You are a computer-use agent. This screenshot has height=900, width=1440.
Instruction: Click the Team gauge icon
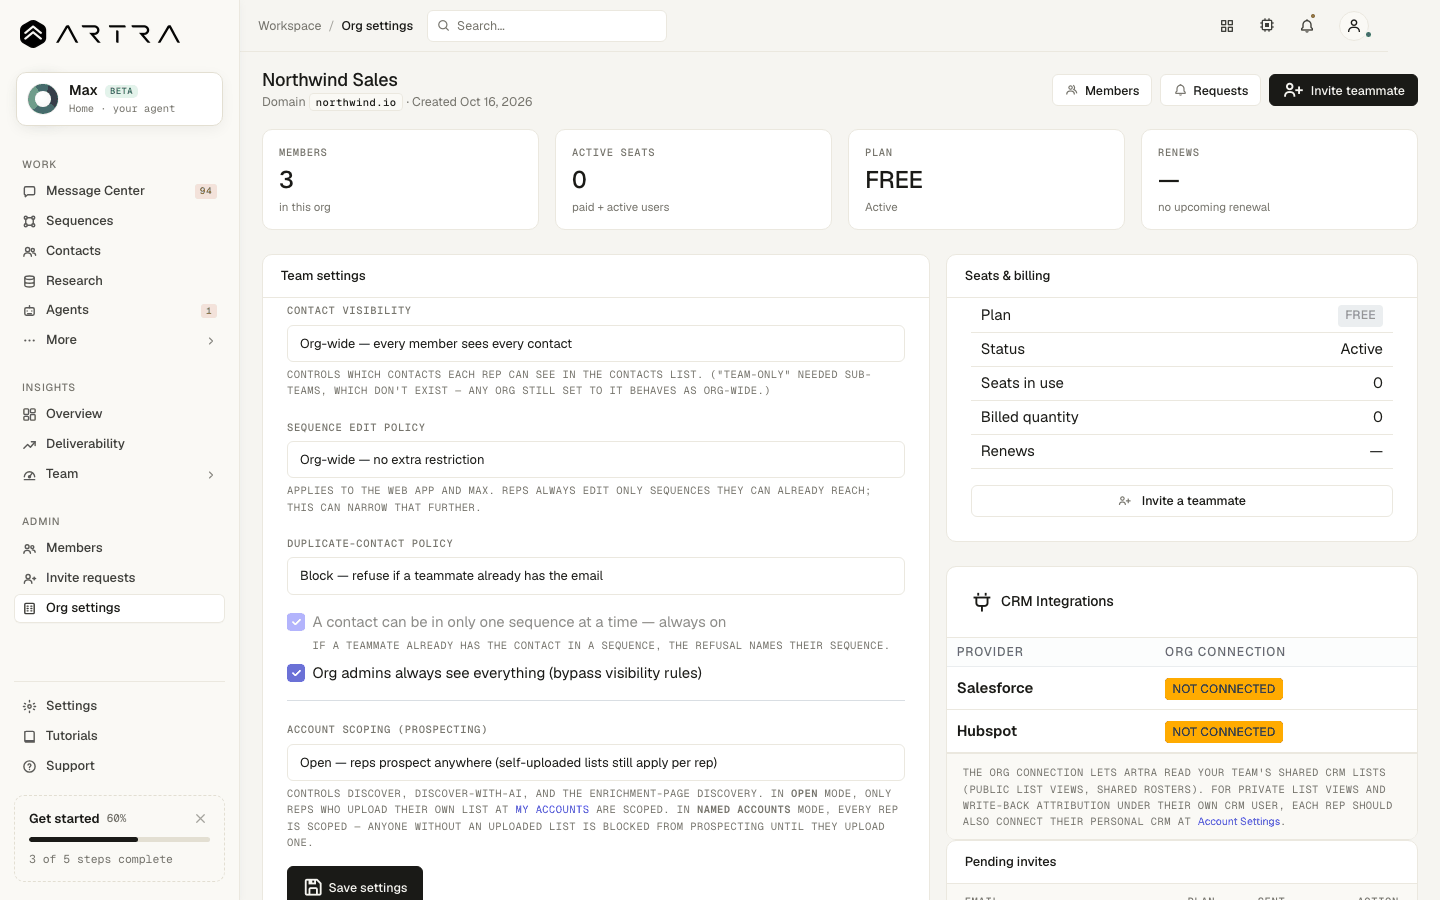[x=30, y=474]
